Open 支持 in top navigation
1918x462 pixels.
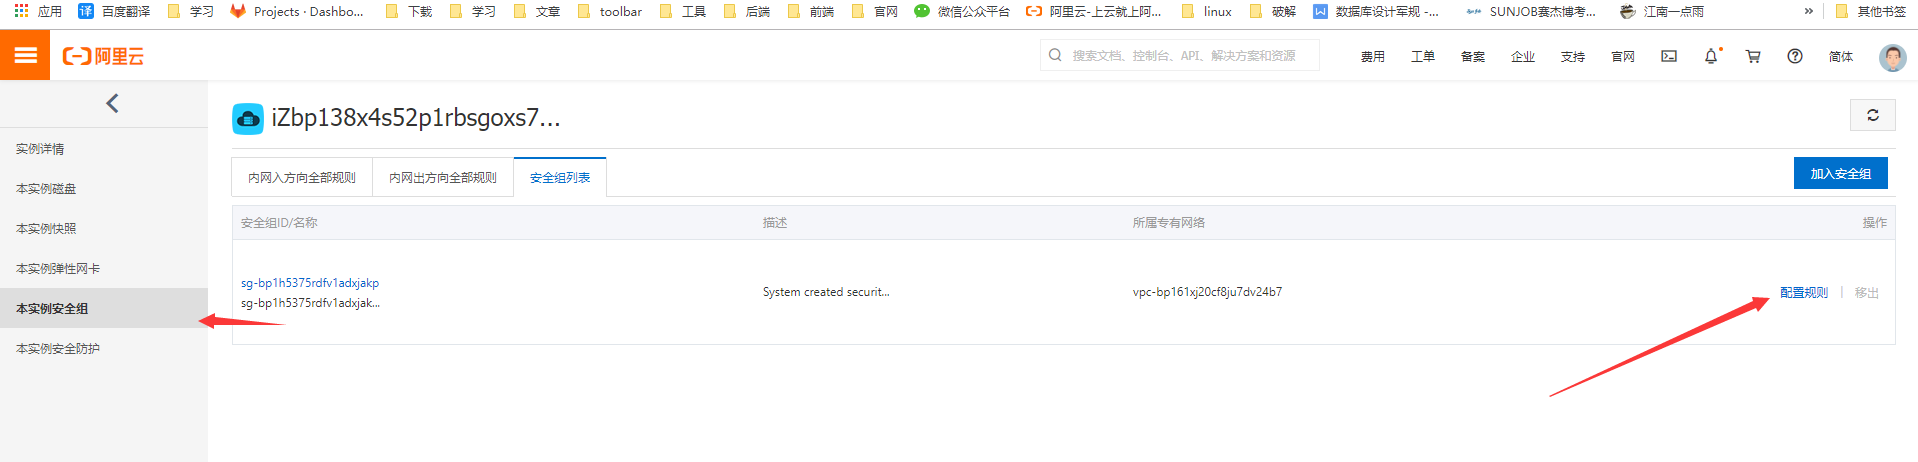(1573, 57)
